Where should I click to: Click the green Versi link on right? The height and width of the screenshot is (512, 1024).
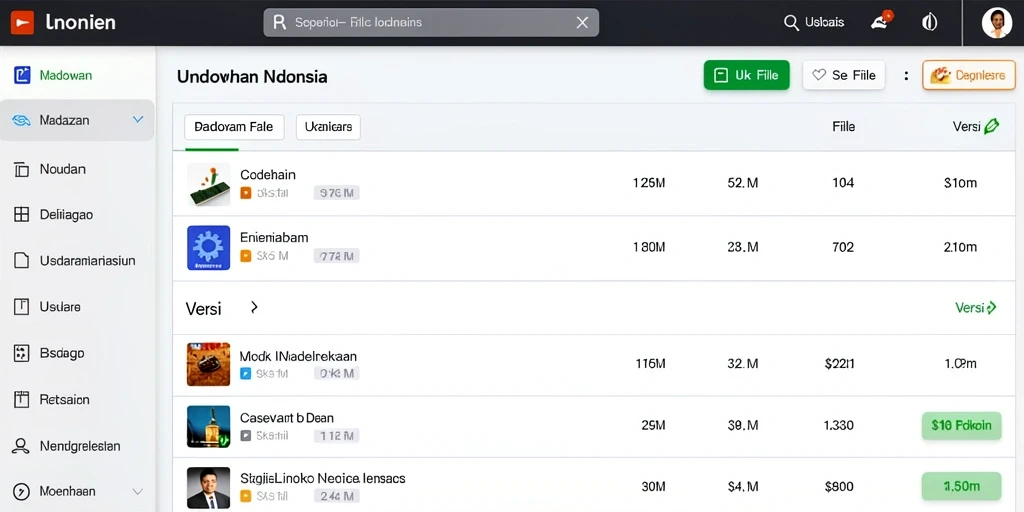tap(976, 308)
